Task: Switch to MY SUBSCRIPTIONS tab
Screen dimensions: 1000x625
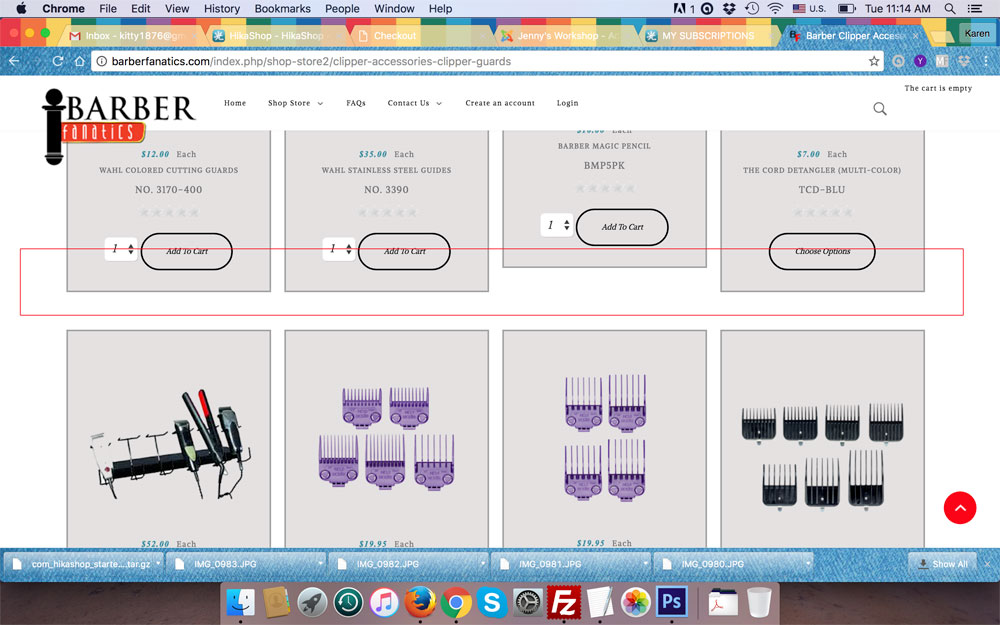Action: (709, 36)
